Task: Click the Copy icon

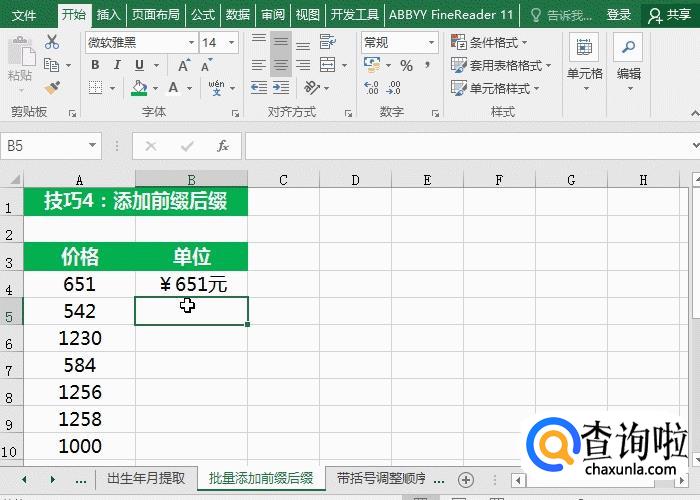Action: [52, 65]
